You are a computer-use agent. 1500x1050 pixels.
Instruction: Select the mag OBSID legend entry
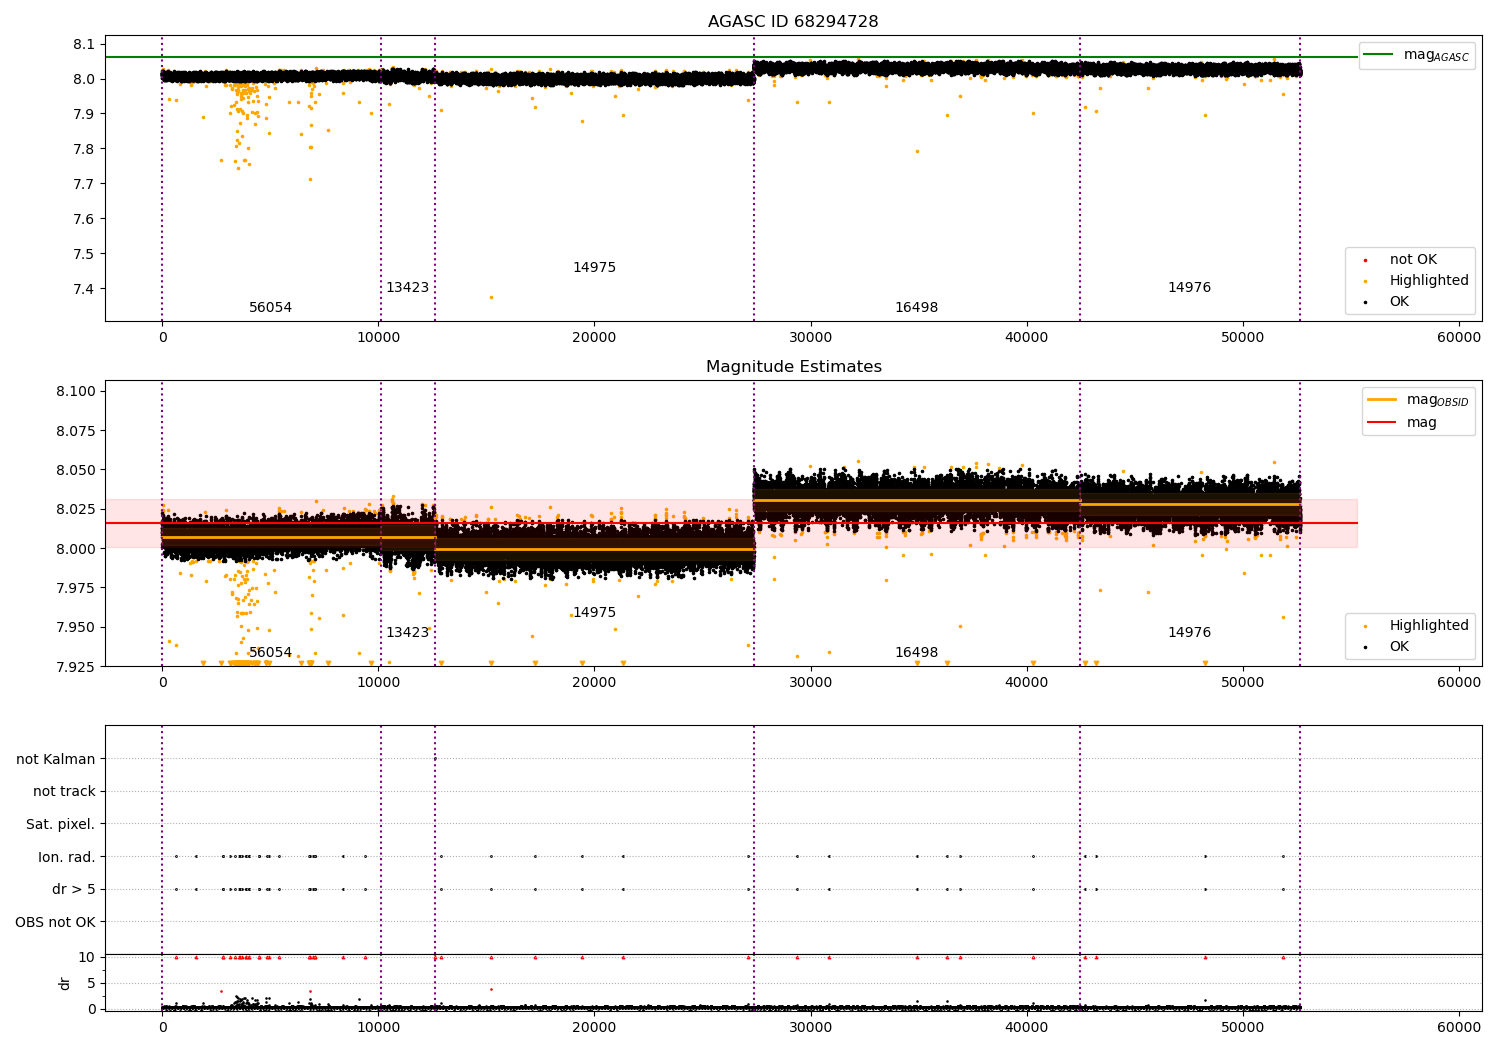point(1418,401)
